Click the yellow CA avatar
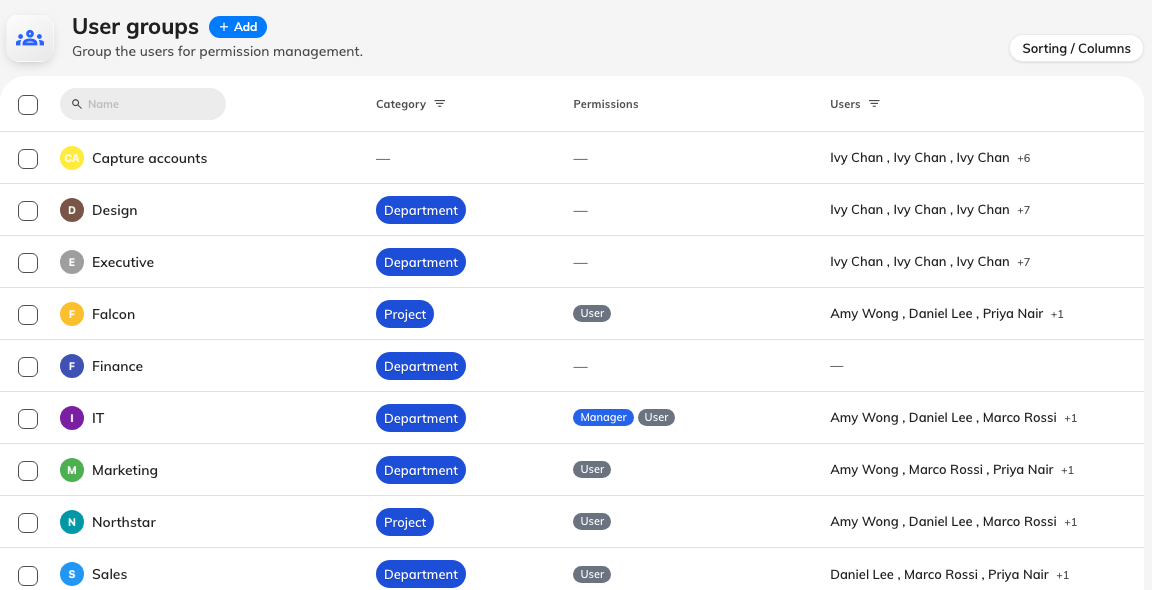The image size is (1152, 590). coord(72,158)
